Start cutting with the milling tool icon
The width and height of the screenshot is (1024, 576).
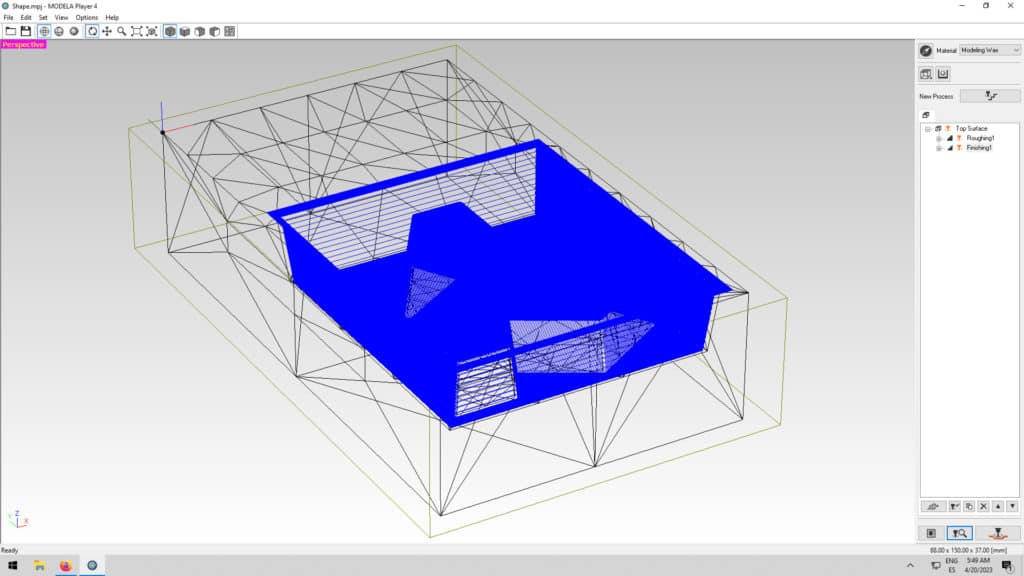(x=997, y=533)
